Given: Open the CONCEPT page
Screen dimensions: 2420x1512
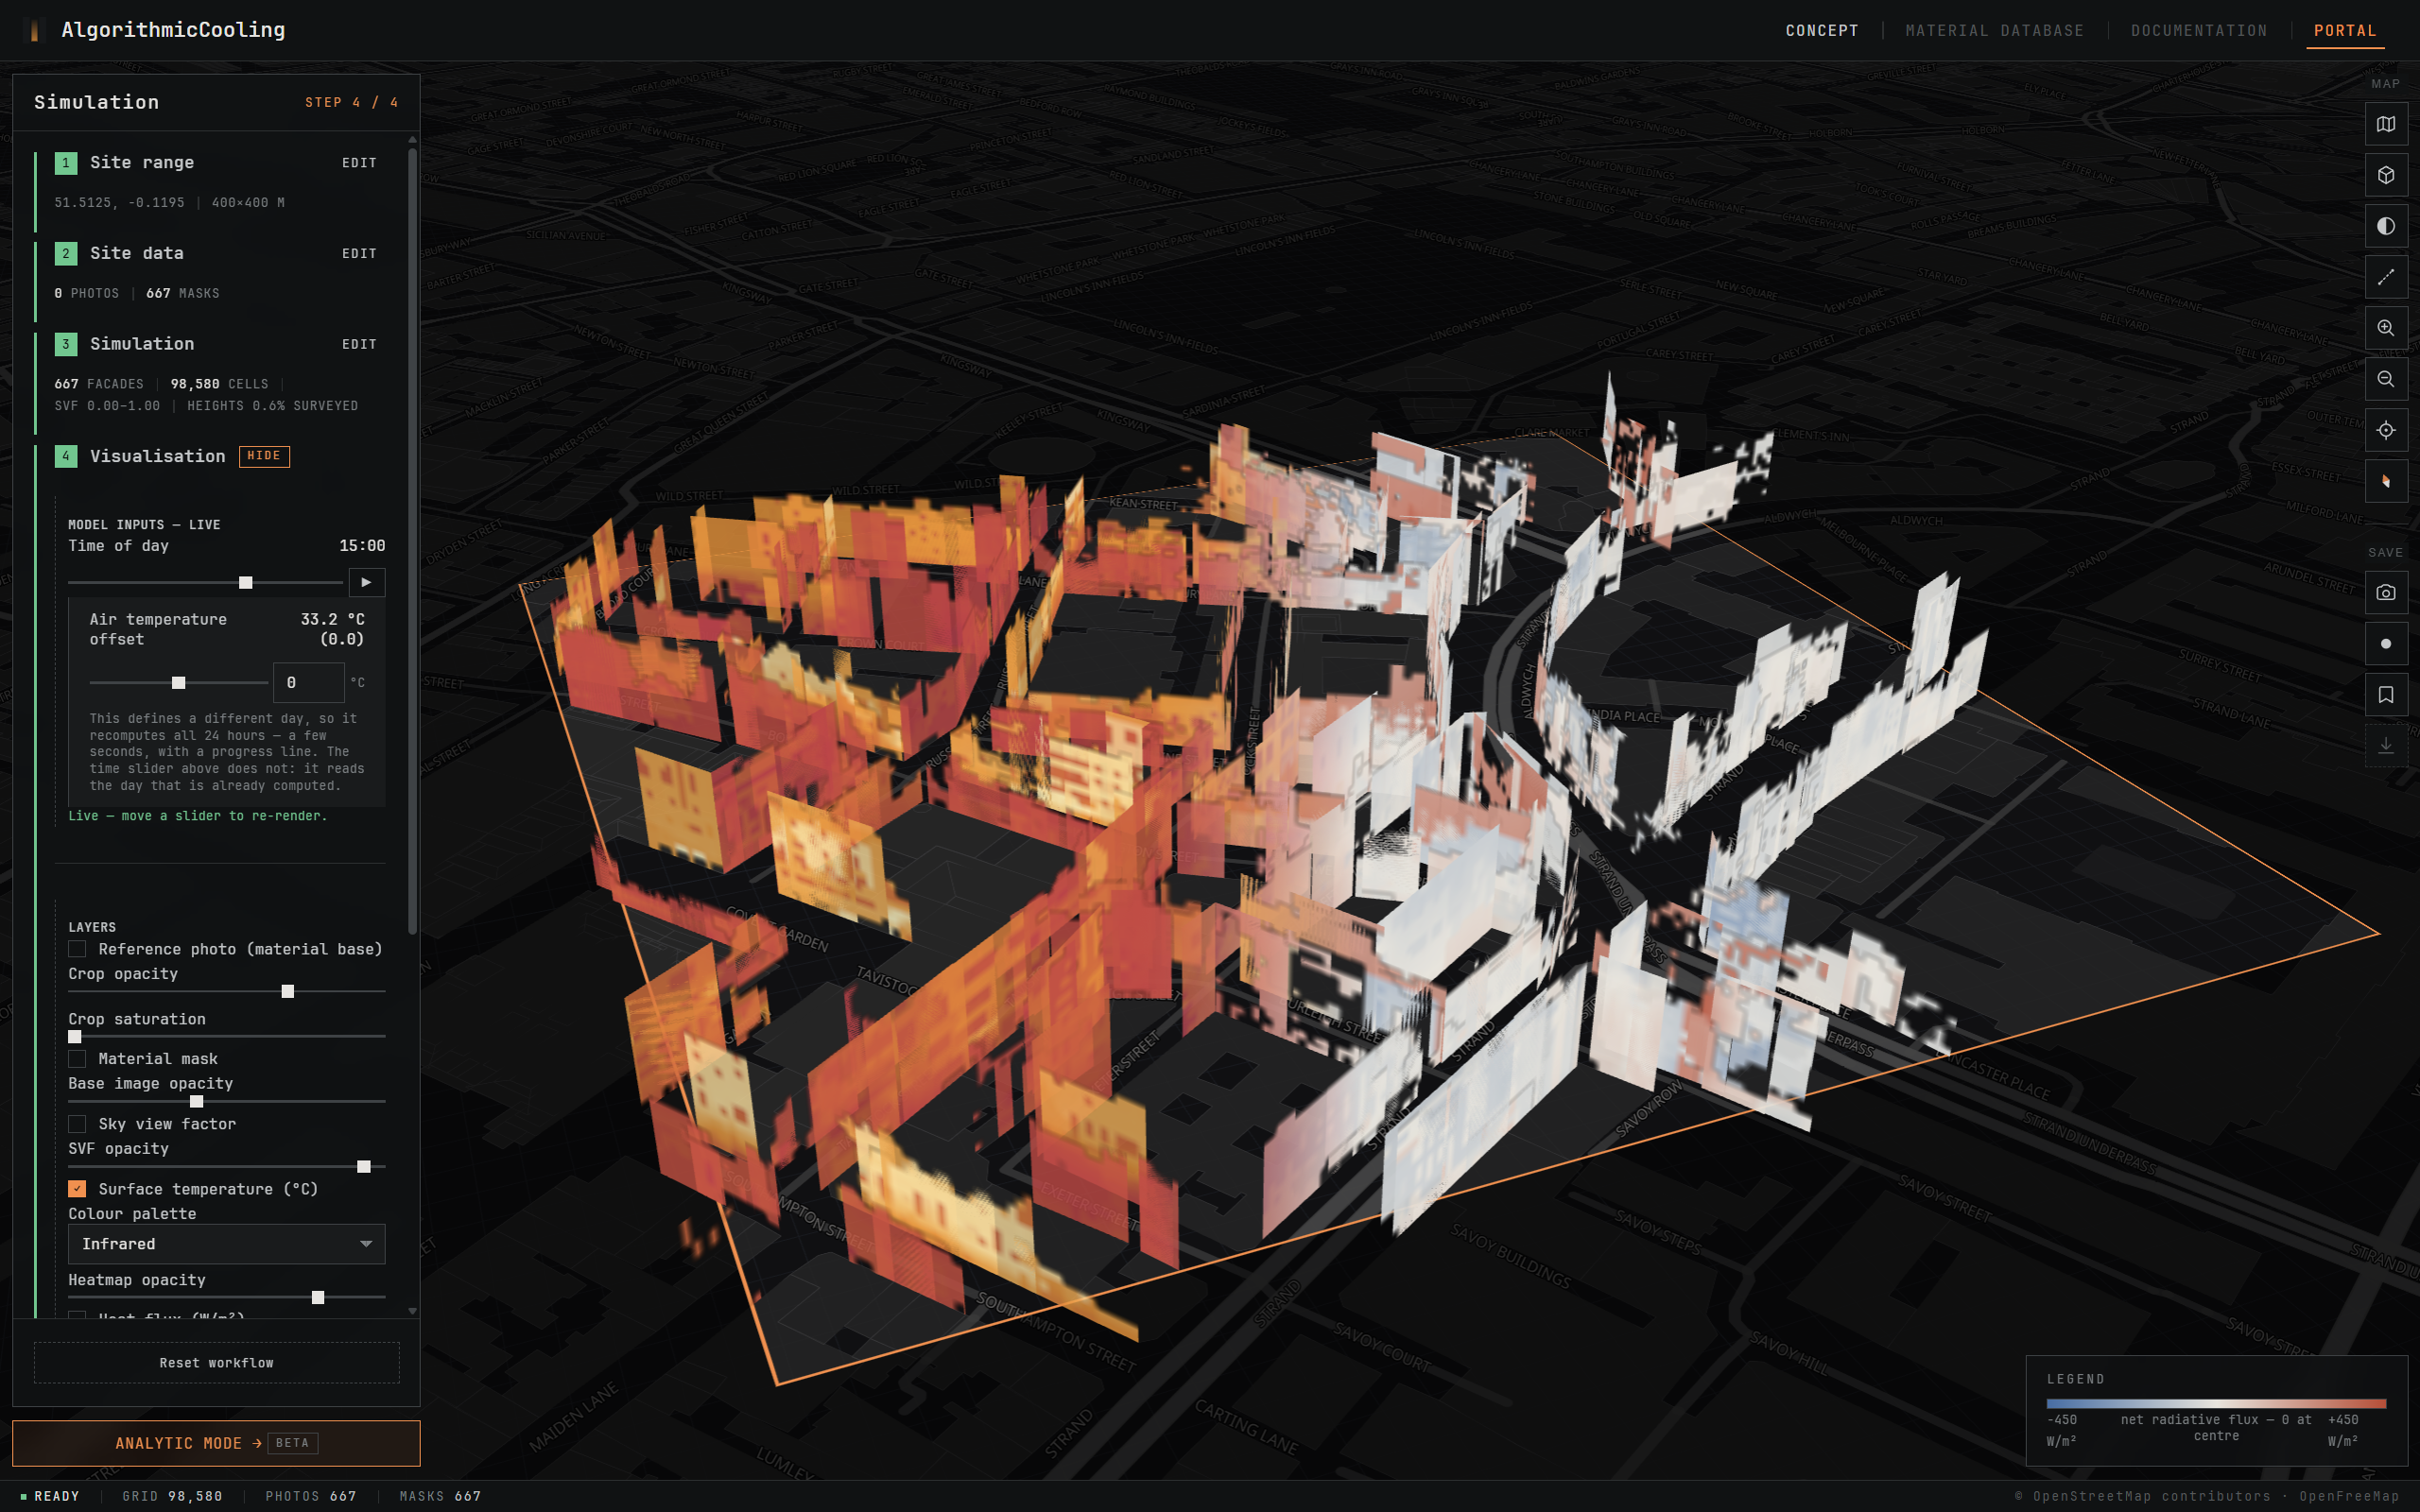Looking at the screenshot, I should point(1822,31).
